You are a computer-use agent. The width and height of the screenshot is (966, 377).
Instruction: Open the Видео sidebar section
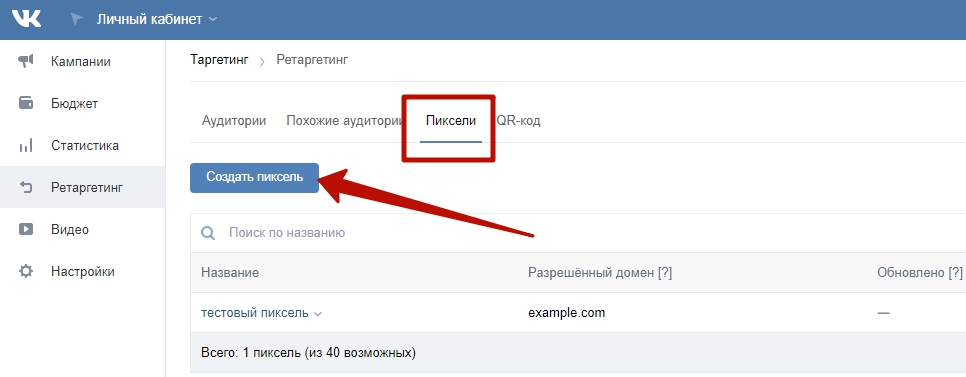tap(70, 230)
